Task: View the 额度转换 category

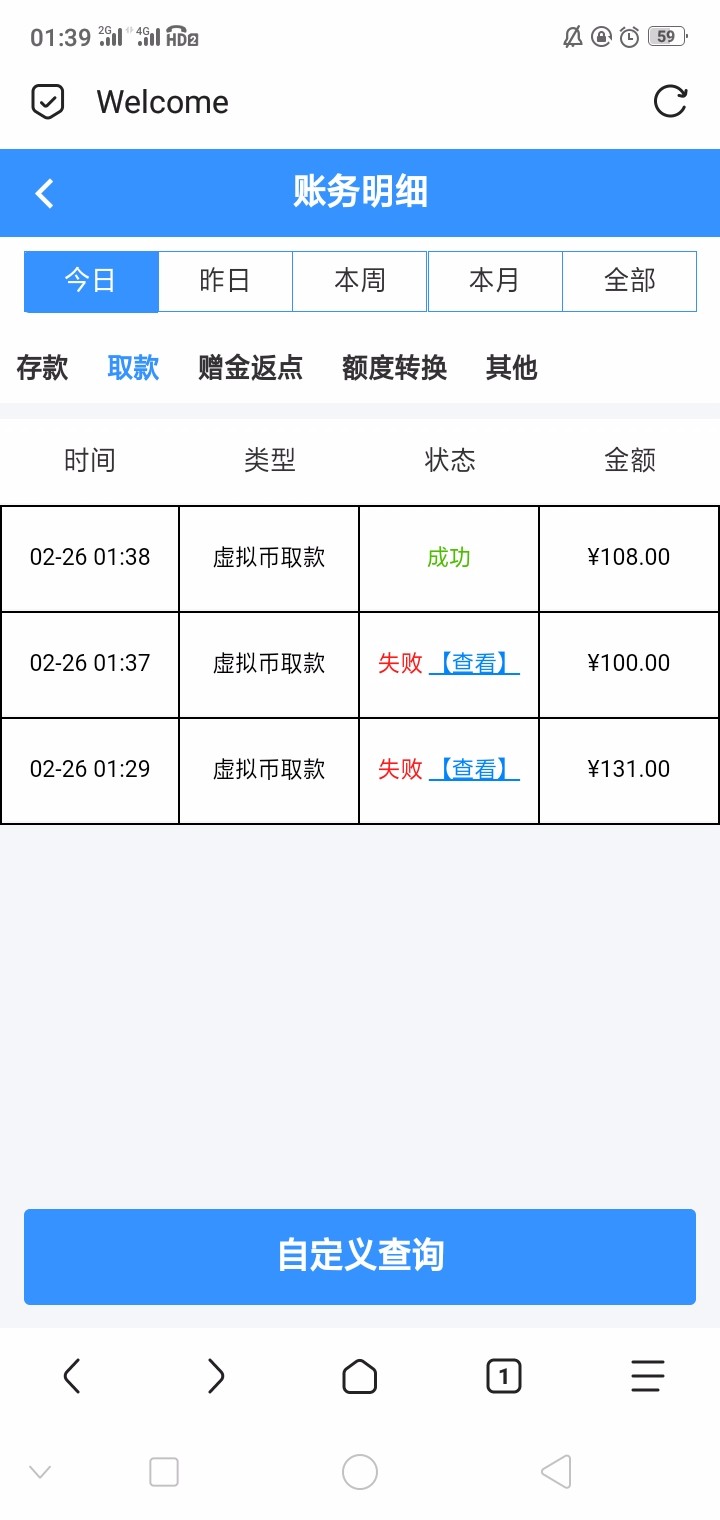Action: [394, 368]
